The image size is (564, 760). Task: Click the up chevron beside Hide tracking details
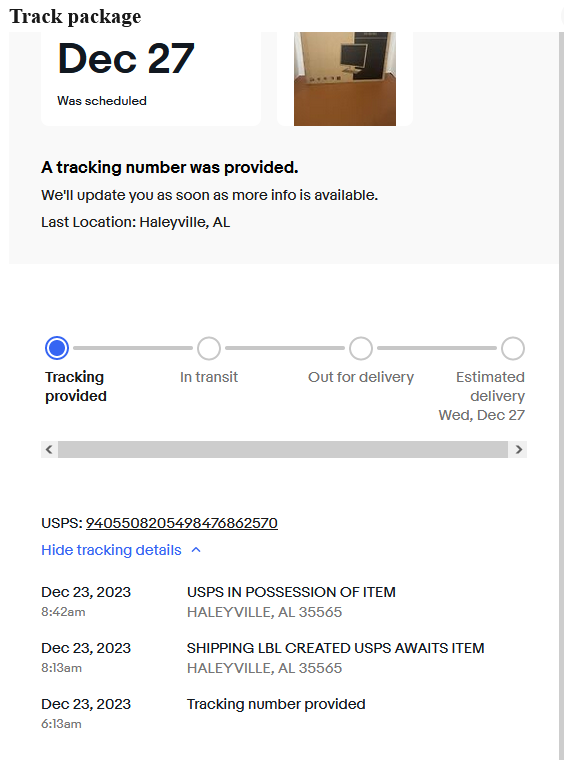pyautogui.click(x=196, y=550)
